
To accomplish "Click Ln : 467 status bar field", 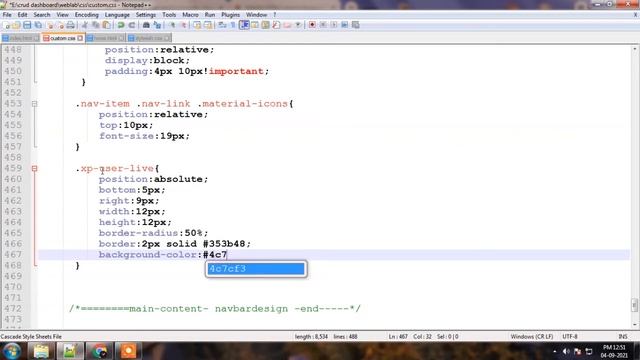I will tap(398, 337).
